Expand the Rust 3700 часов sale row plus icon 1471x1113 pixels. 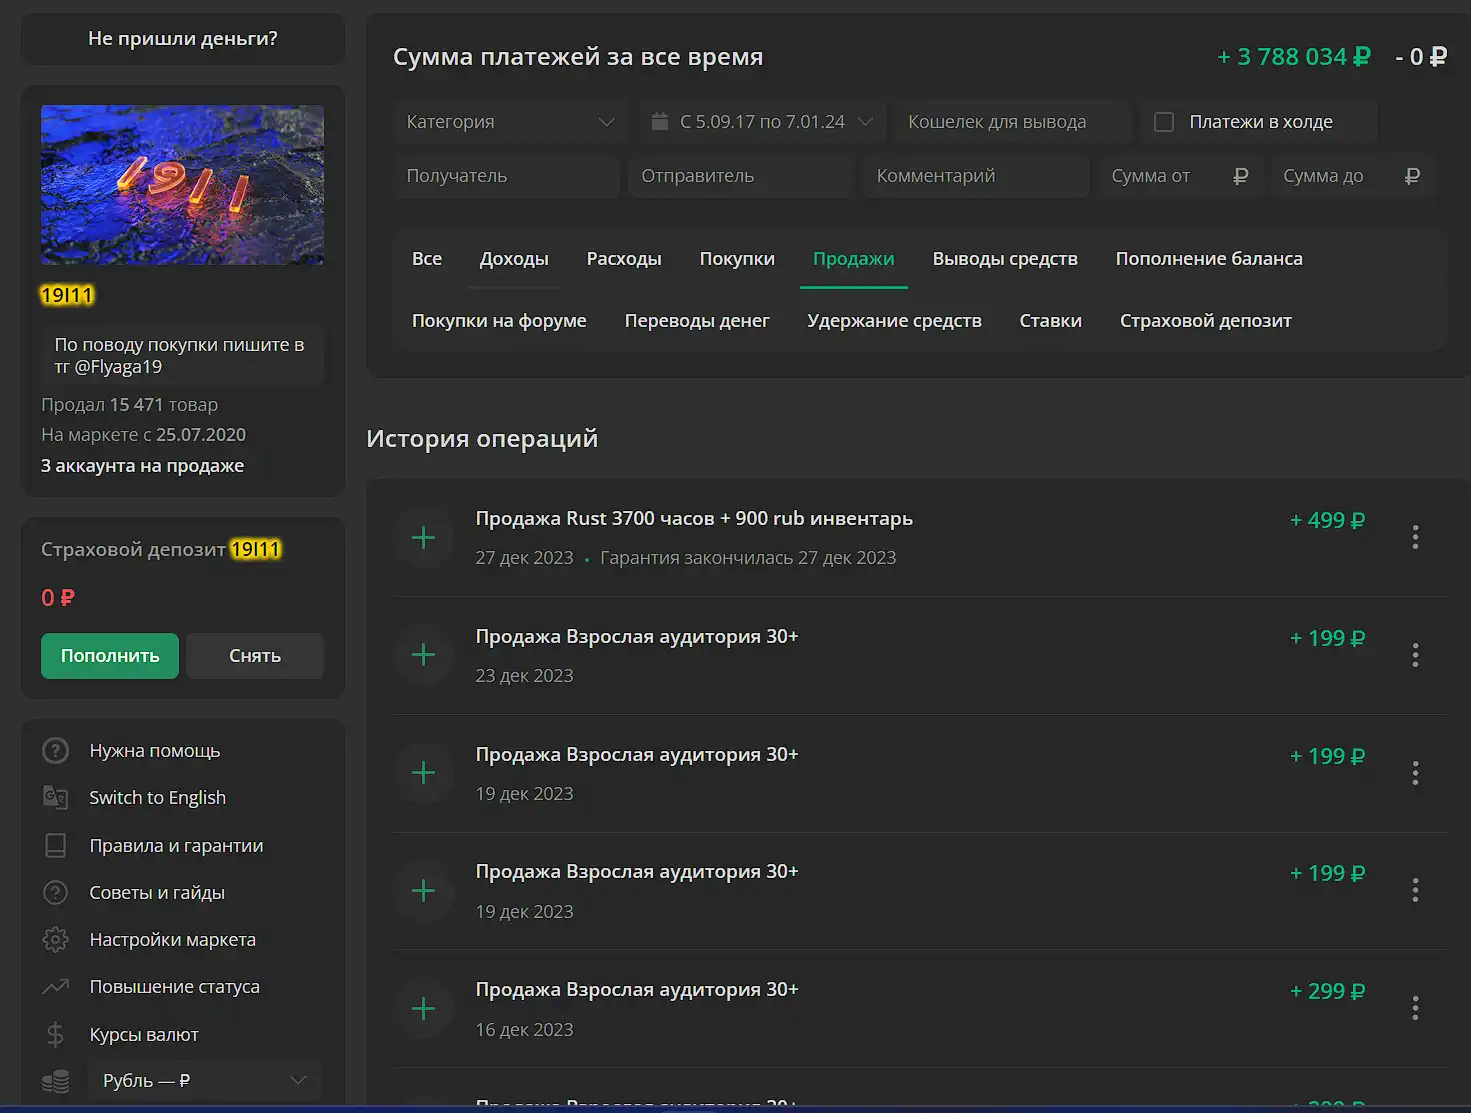(x=423, y=537)
